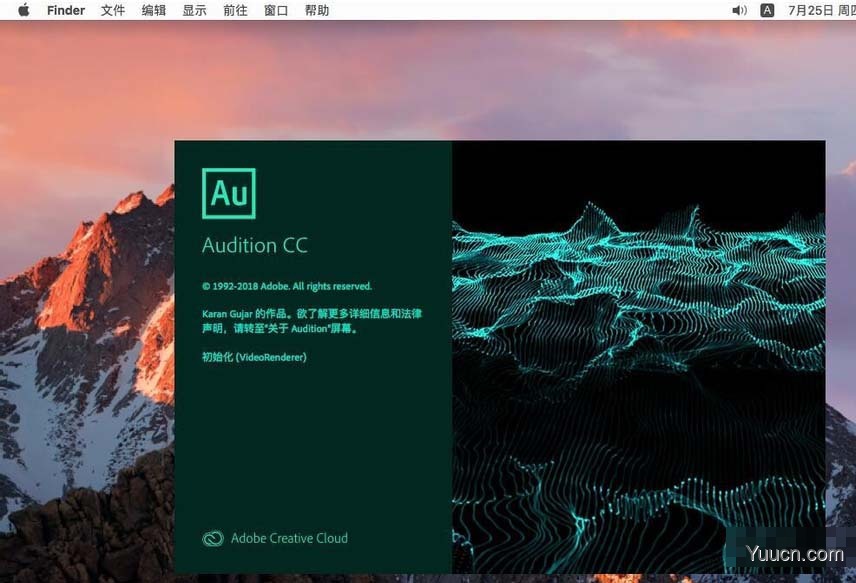Screen dimensions: 856x583
Task: Click the 7月25日 date in the menu bar
Action: point(810,10)
